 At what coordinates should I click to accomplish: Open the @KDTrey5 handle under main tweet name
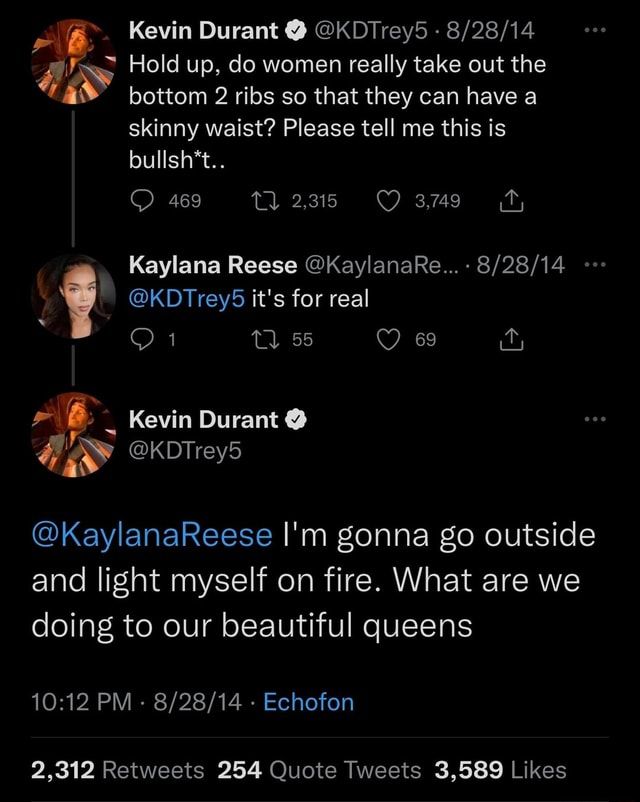(186, 451)
